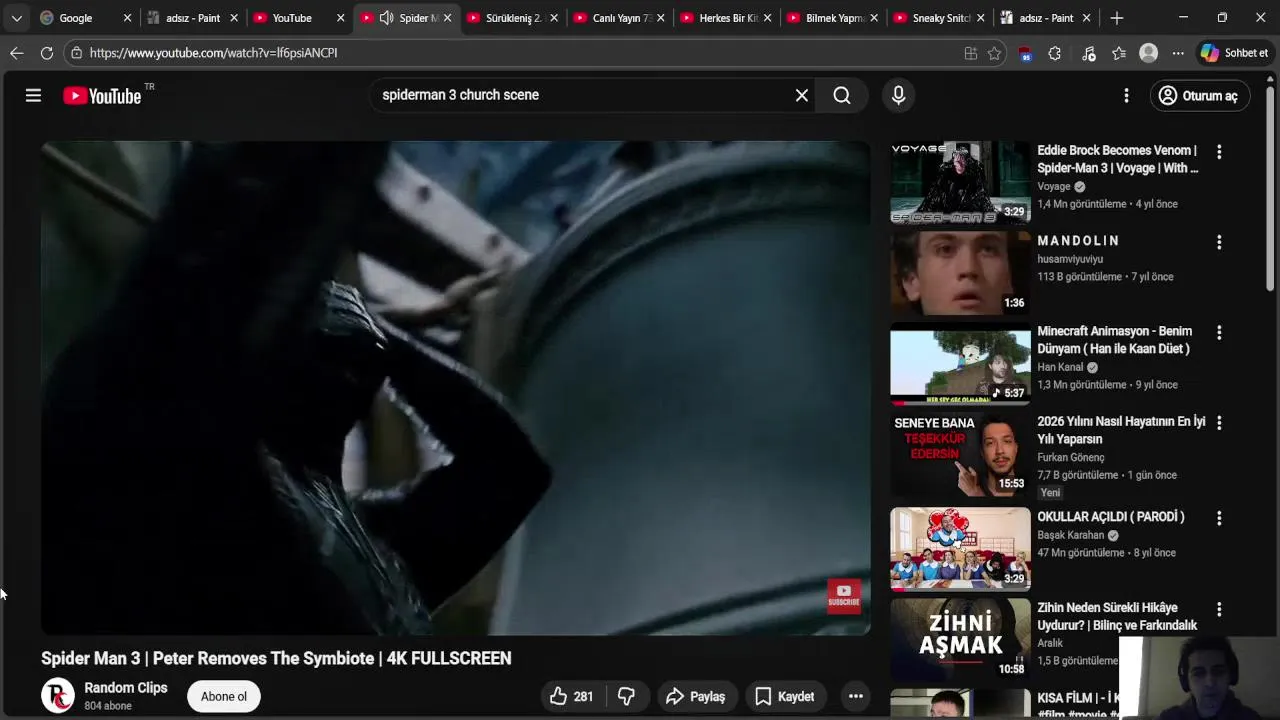Image resolution: width=1280 pixels, height=720 pixels.
Task: Run the search with the magnifier button
Action: (842, 95)
